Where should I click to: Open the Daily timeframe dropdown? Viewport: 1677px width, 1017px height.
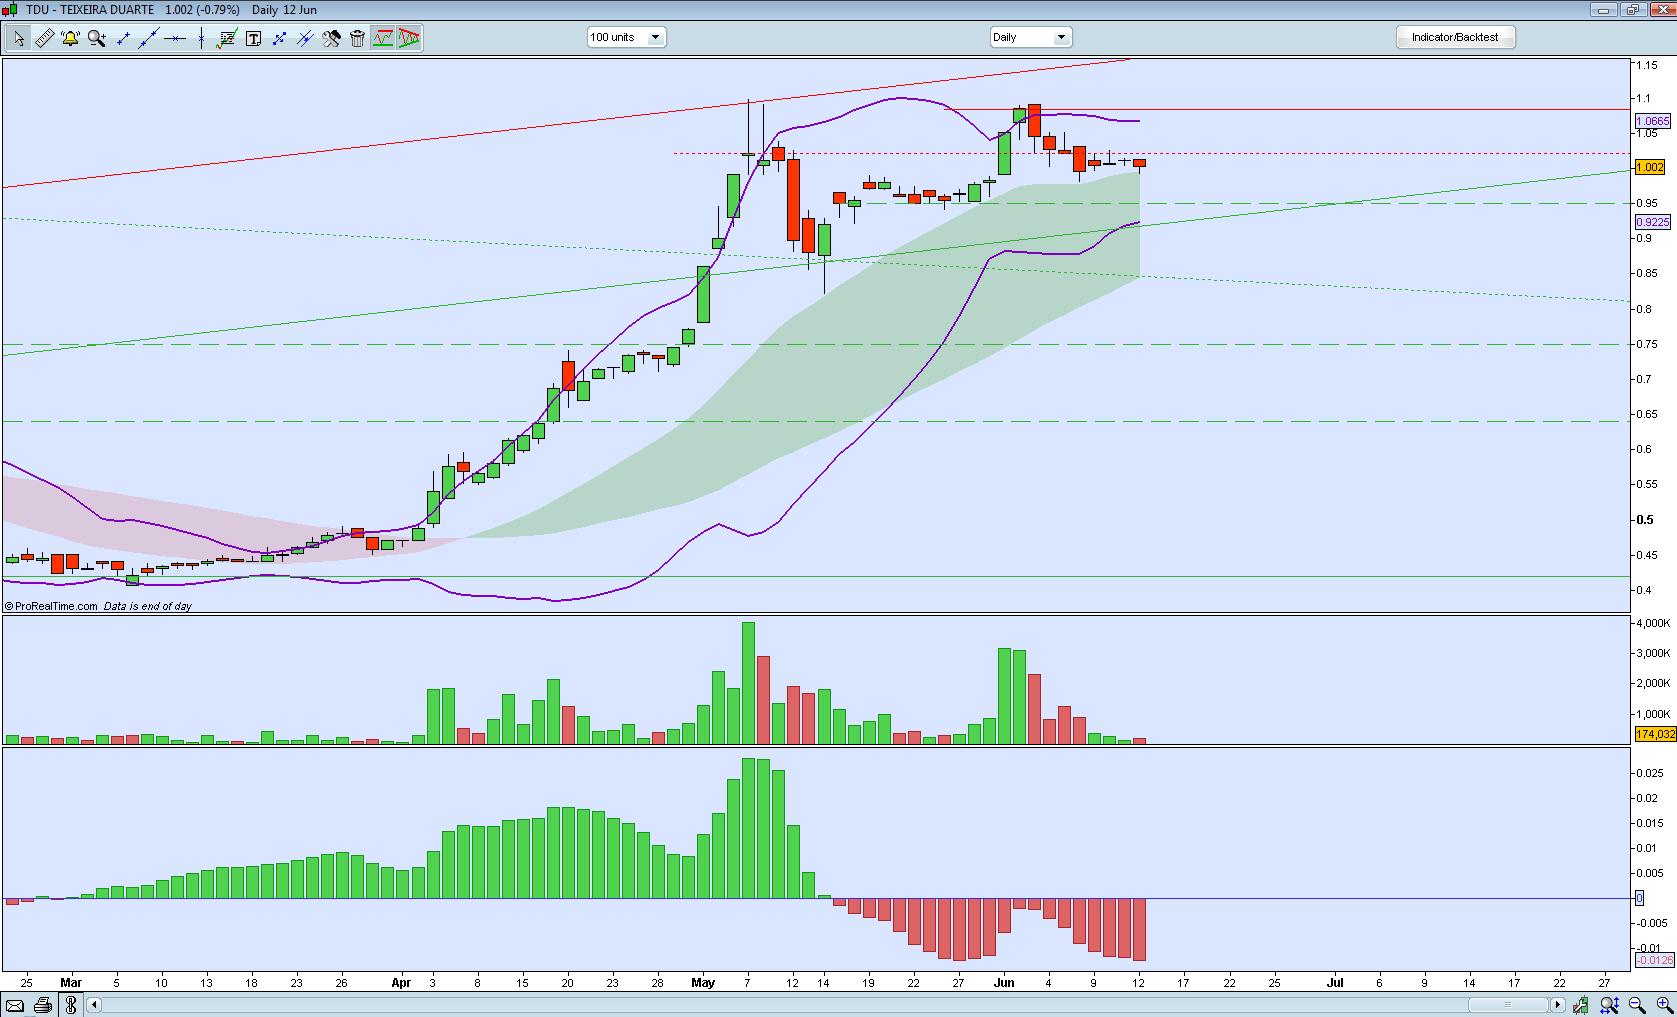click(1030, 37)
